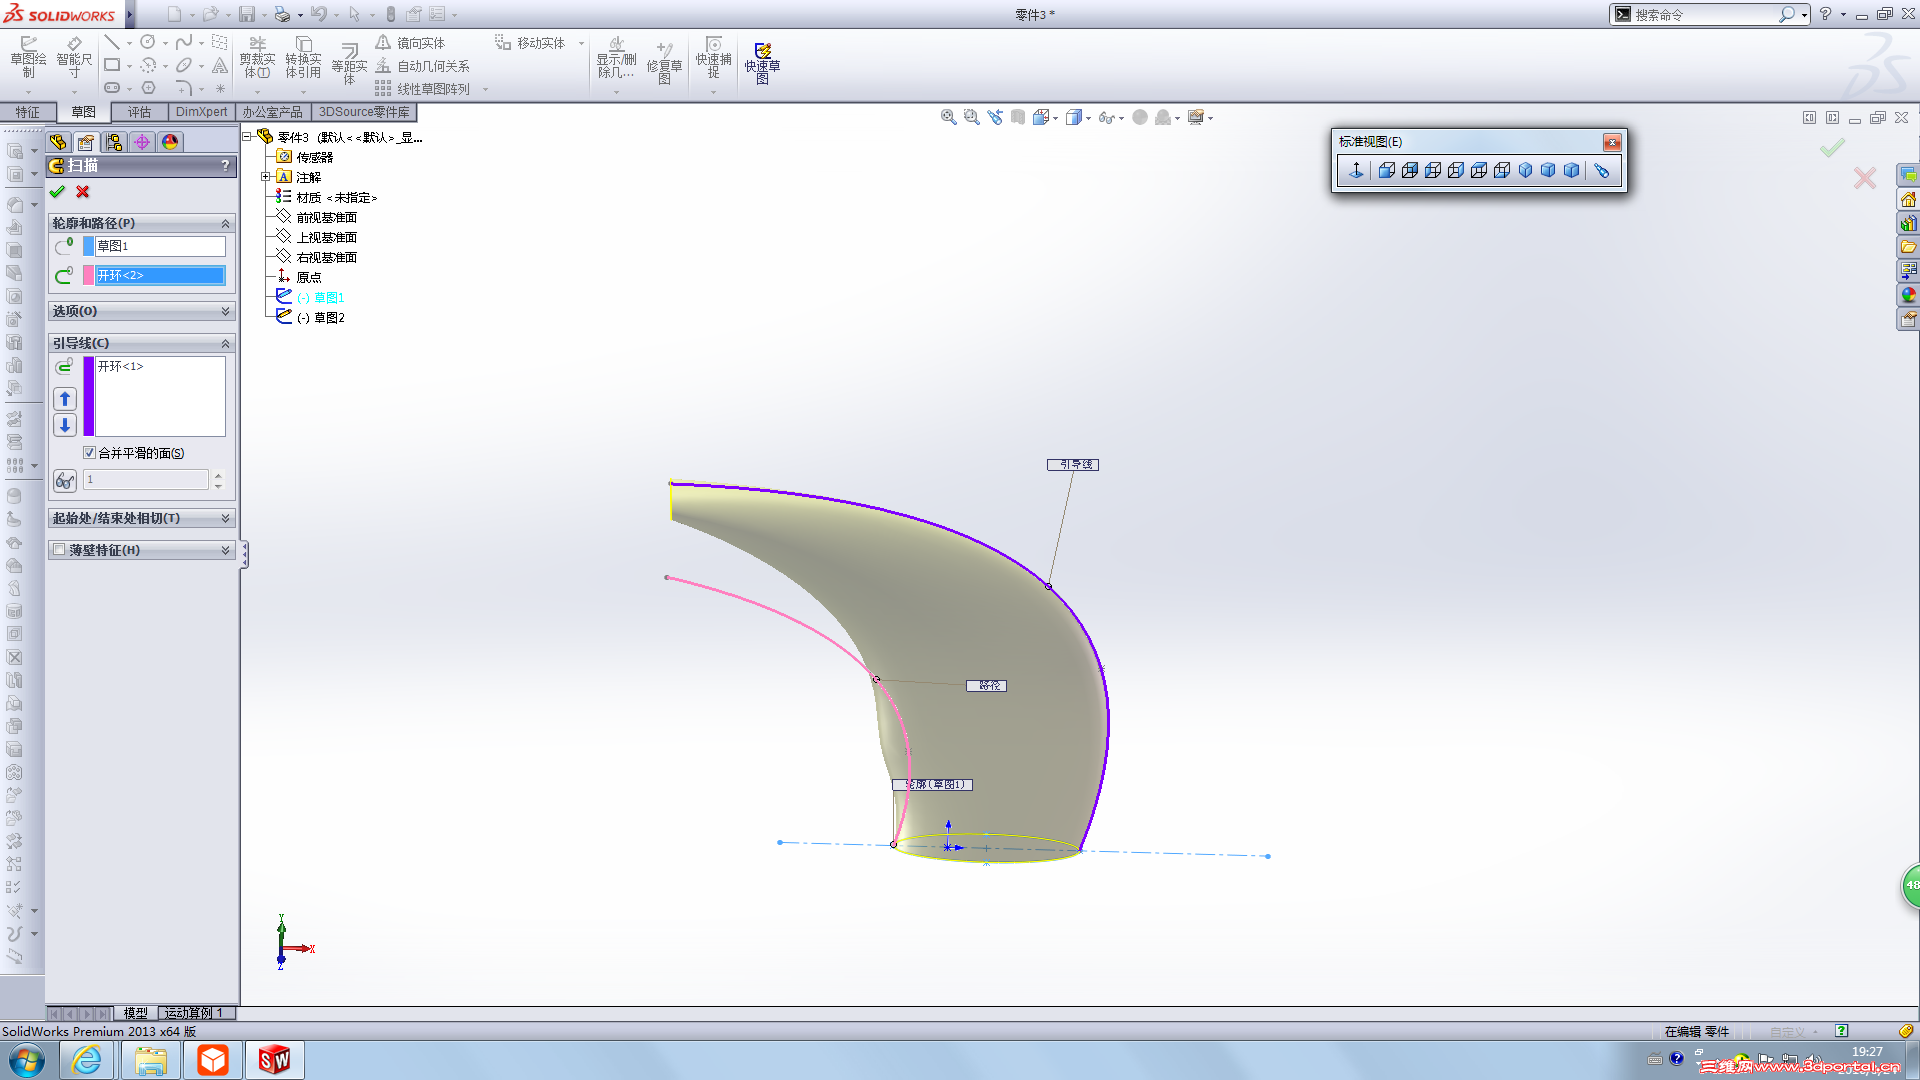
Task: Cancel the sweep with red X
Action: point(83,192)
